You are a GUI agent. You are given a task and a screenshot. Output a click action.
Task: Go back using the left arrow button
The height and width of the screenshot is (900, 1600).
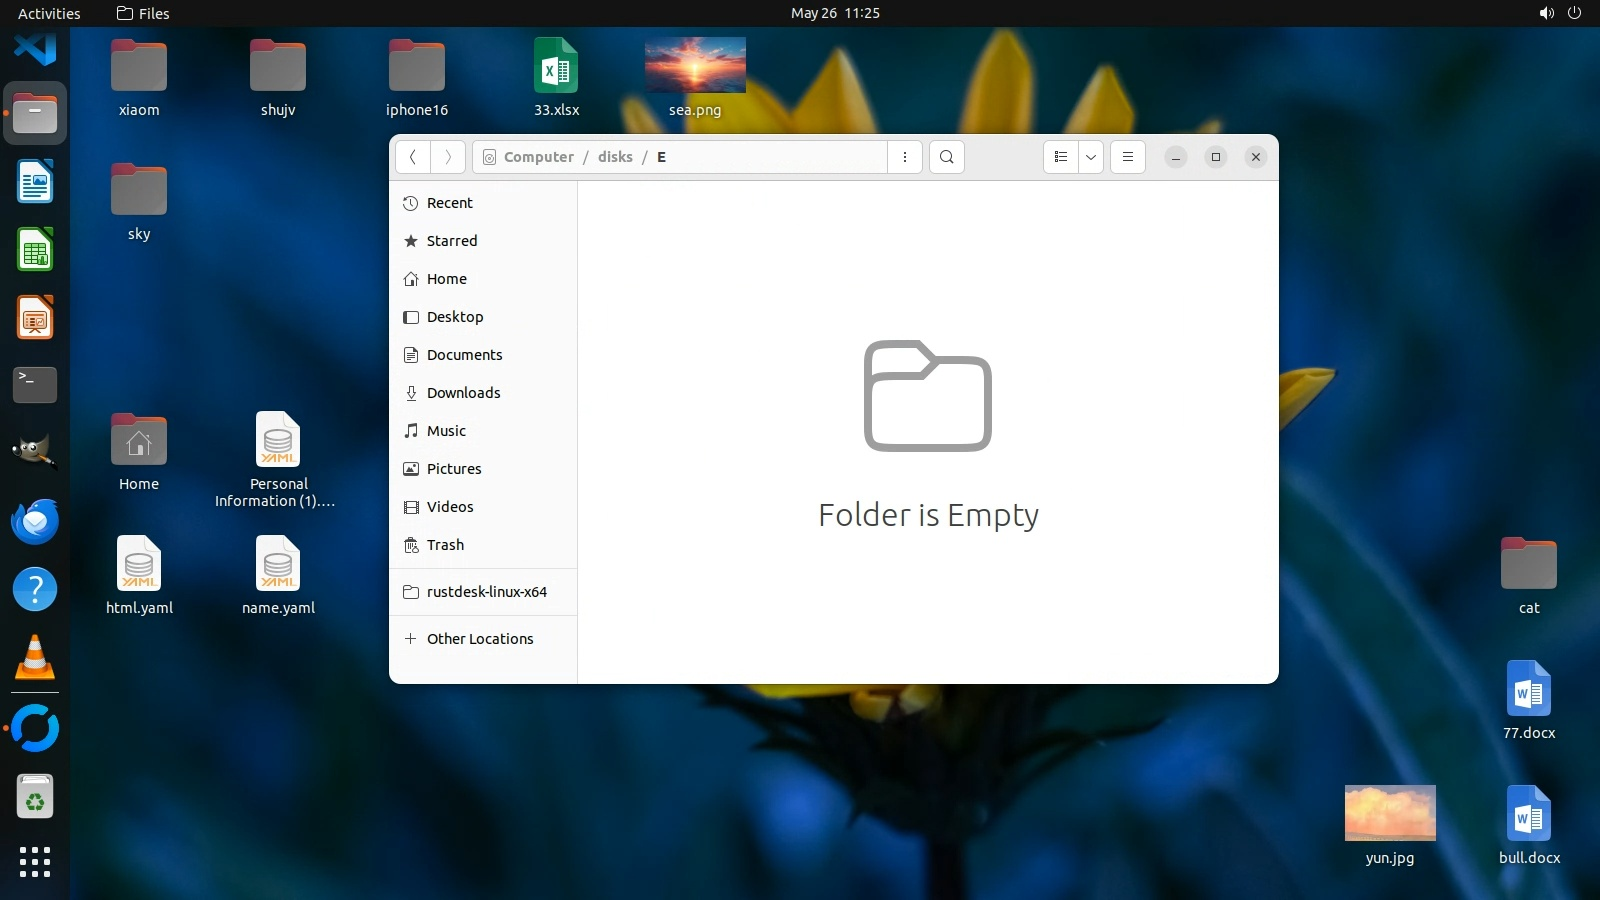tap(413, 157)
